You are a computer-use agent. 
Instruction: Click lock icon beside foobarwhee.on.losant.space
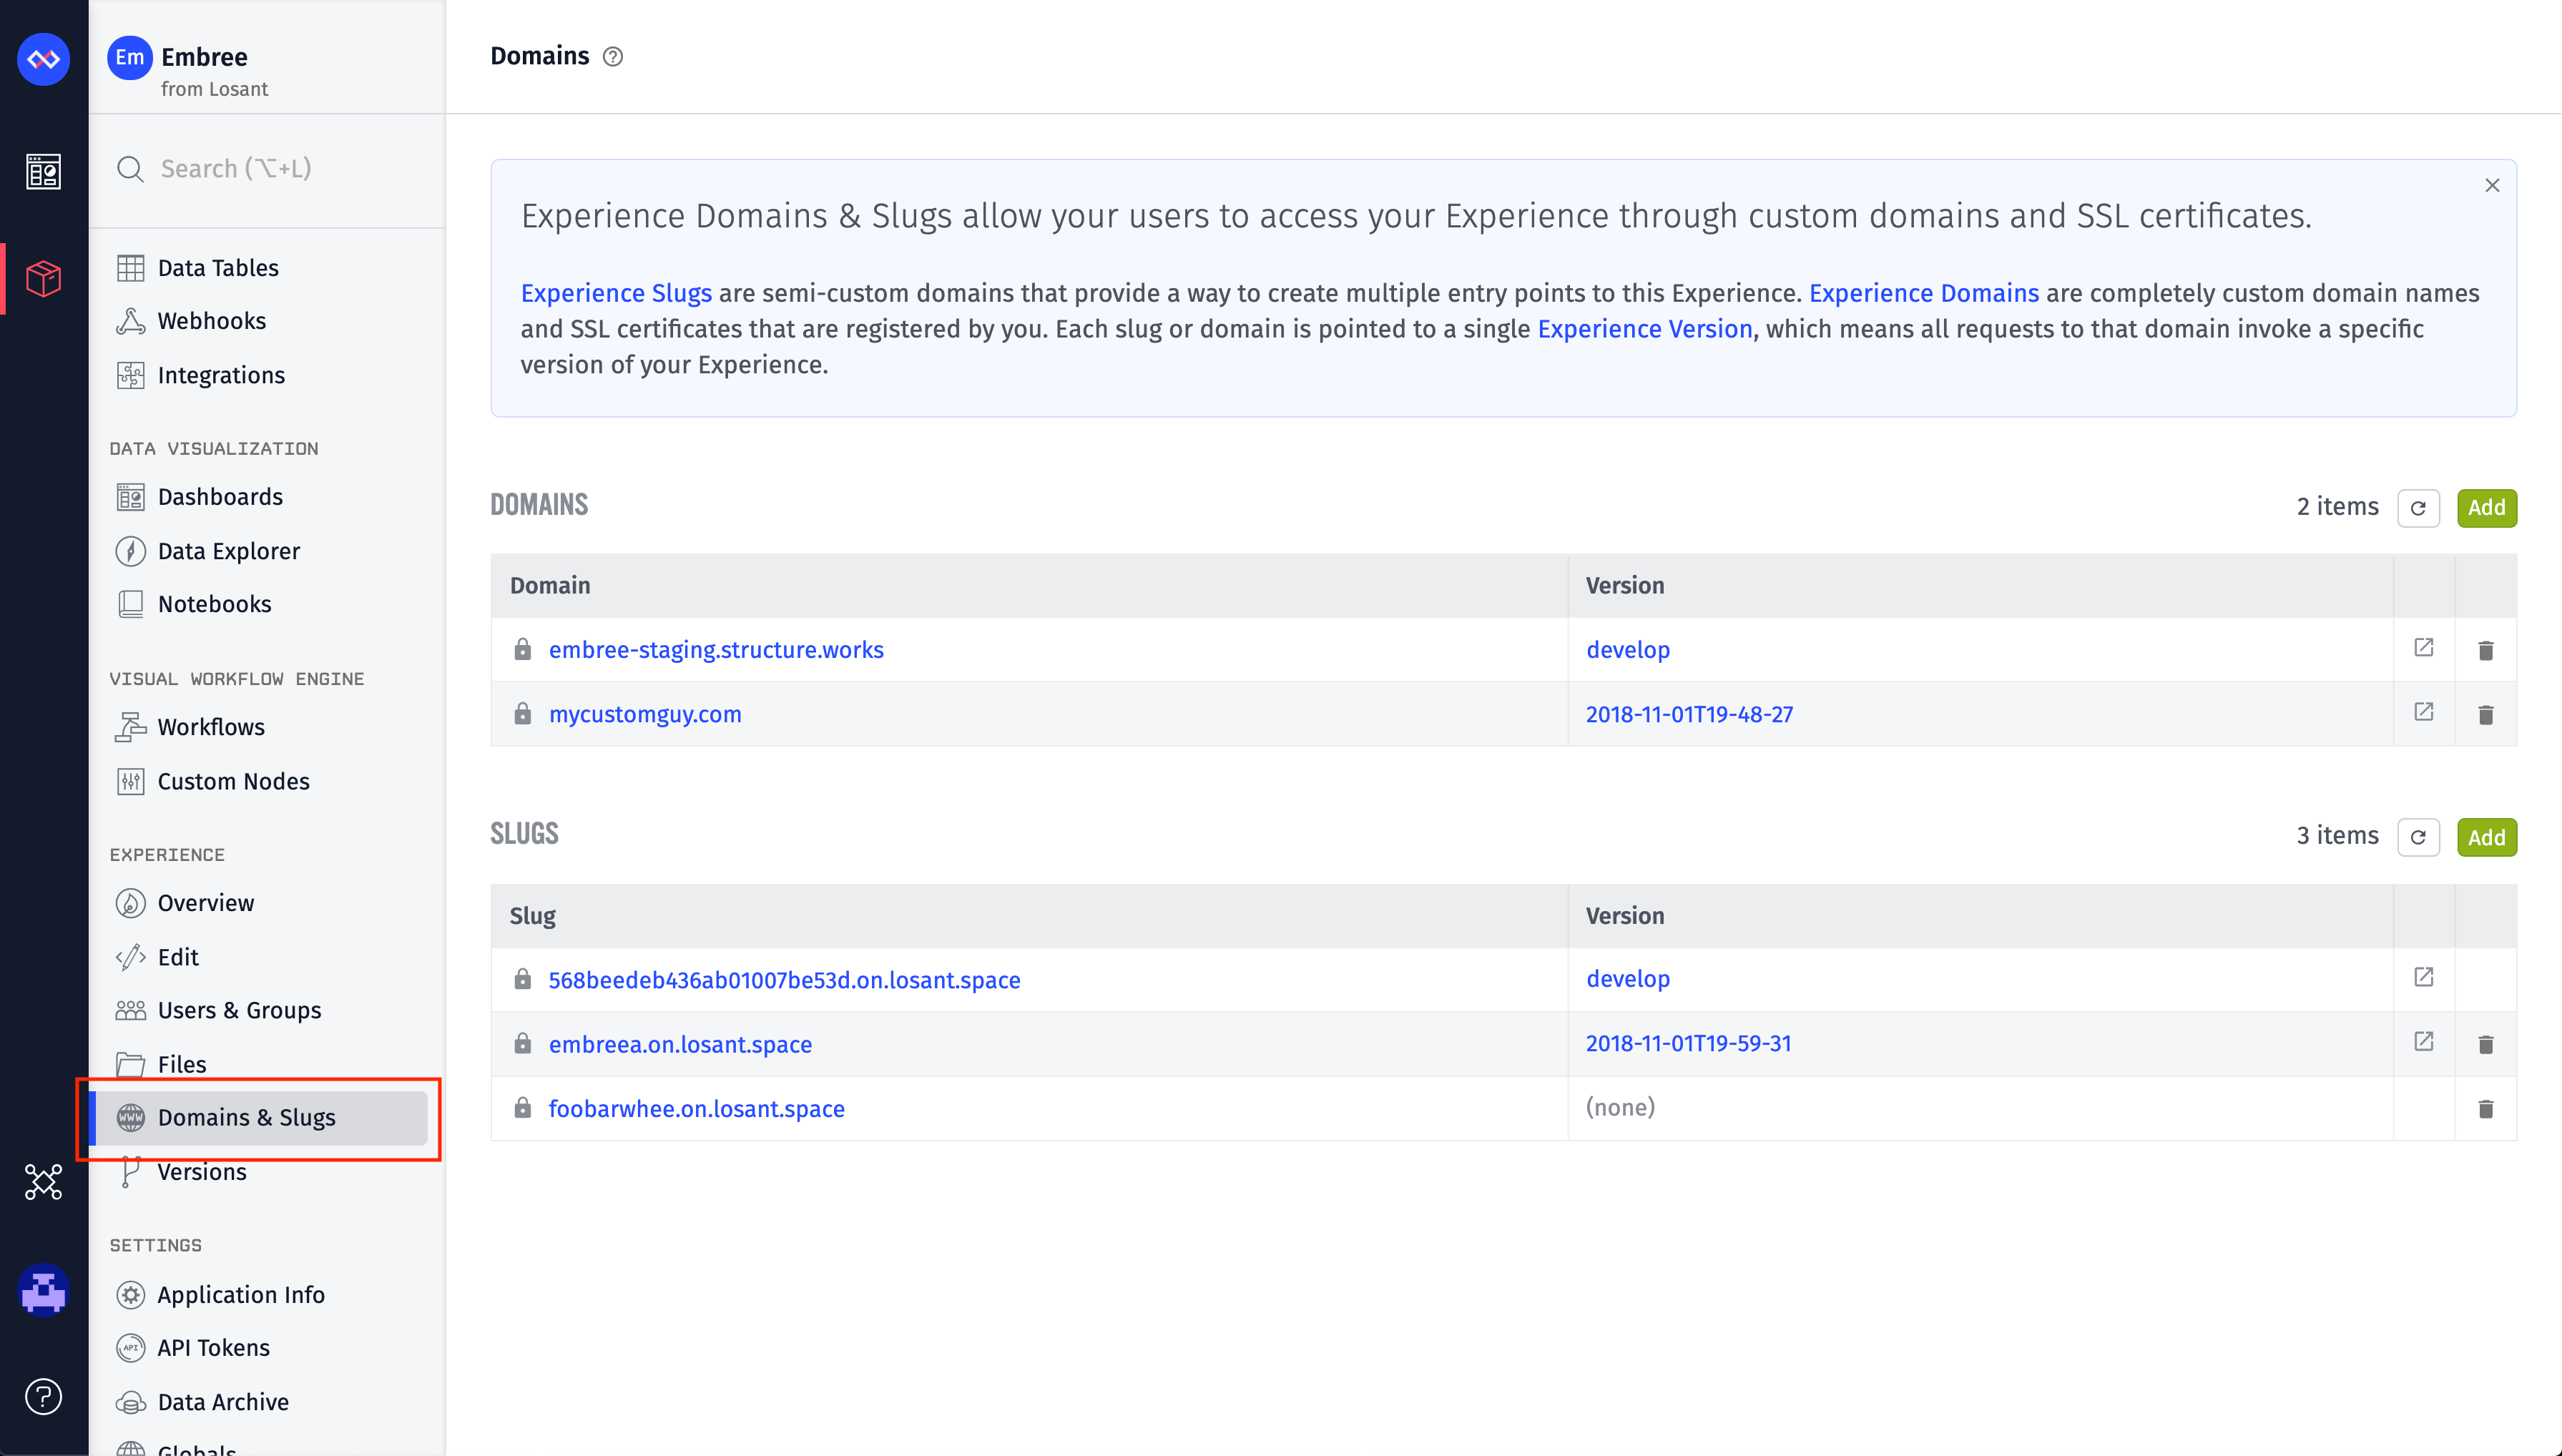[522, 1107]
